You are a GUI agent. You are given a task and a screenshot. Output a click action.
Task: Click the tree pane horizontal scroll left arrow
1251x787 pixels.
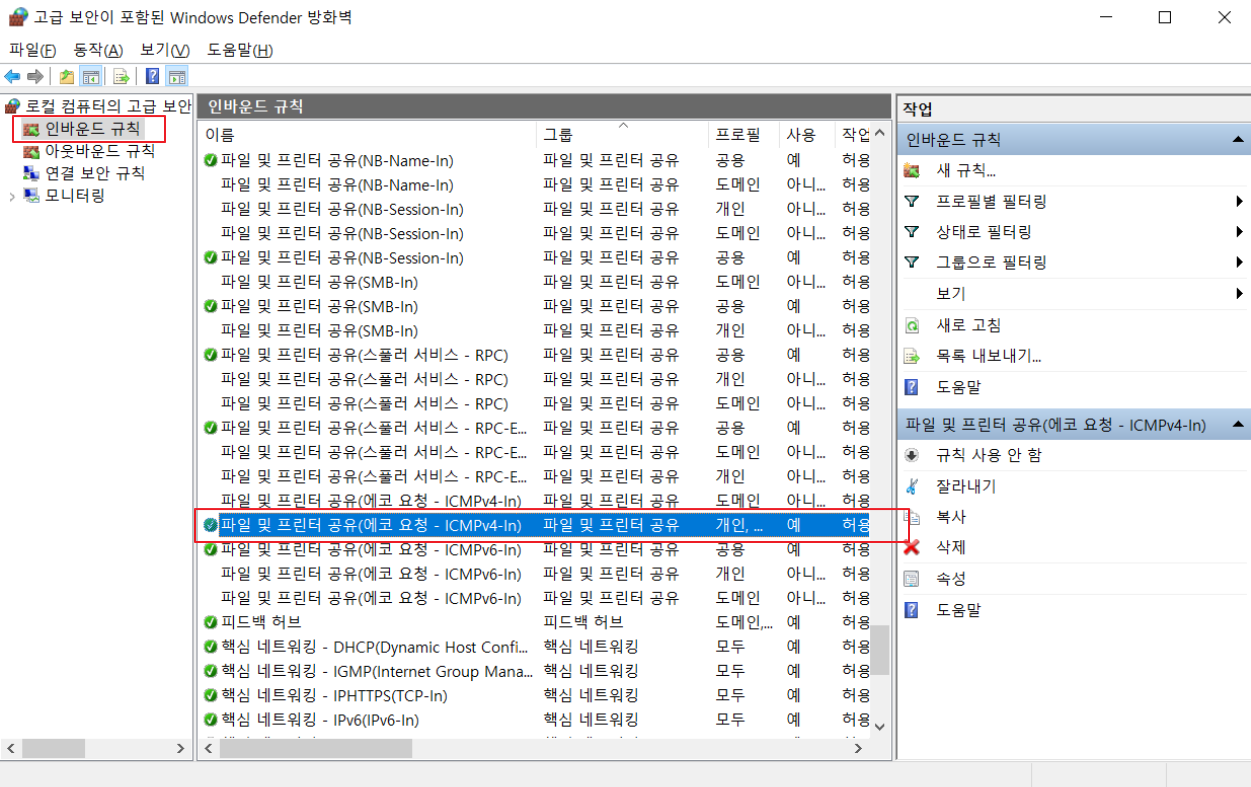point(11,747)
